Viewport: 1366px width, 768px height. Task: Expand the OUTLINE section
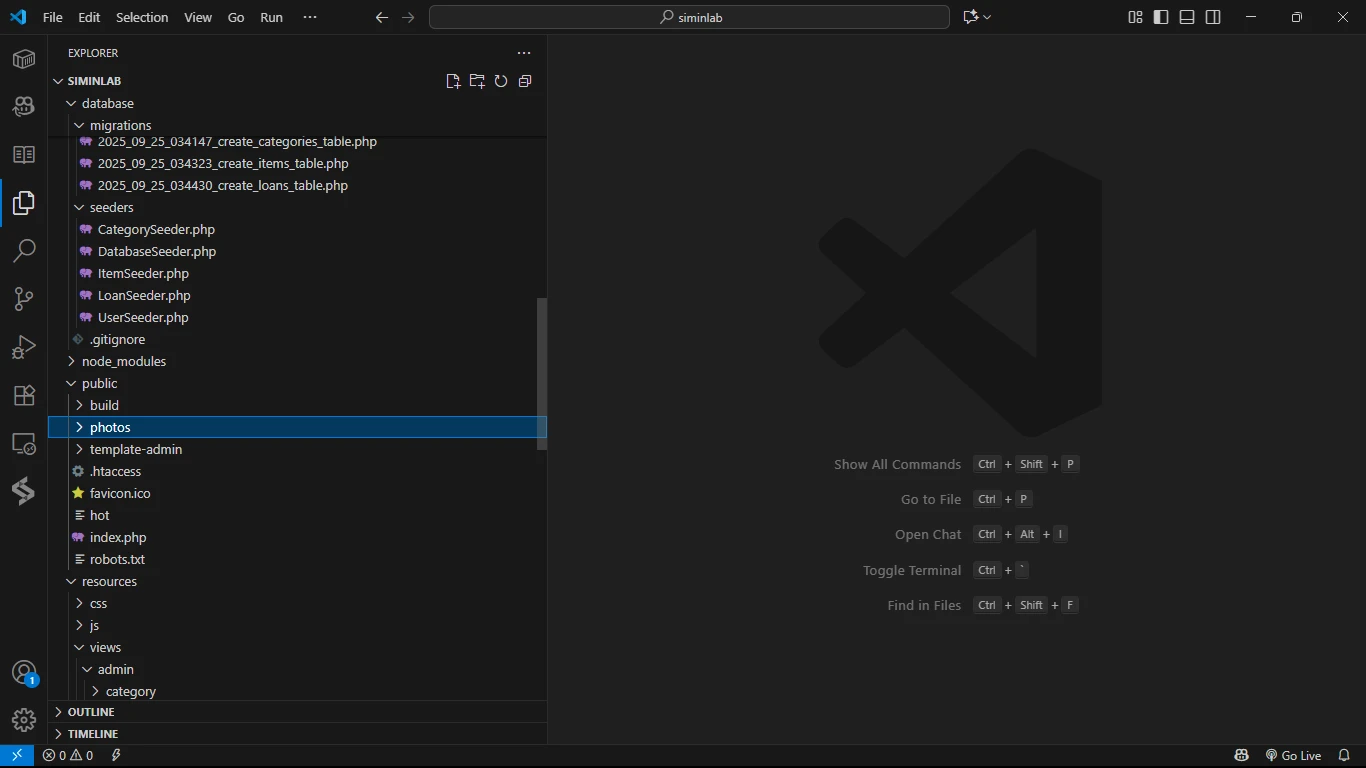(91, 712)
